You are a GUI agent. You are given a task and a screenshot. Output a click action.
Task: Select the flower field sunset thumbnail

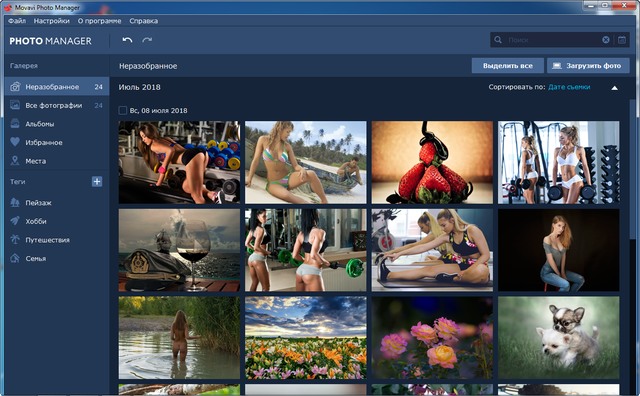pyautogui.click(x=306, y=338)
